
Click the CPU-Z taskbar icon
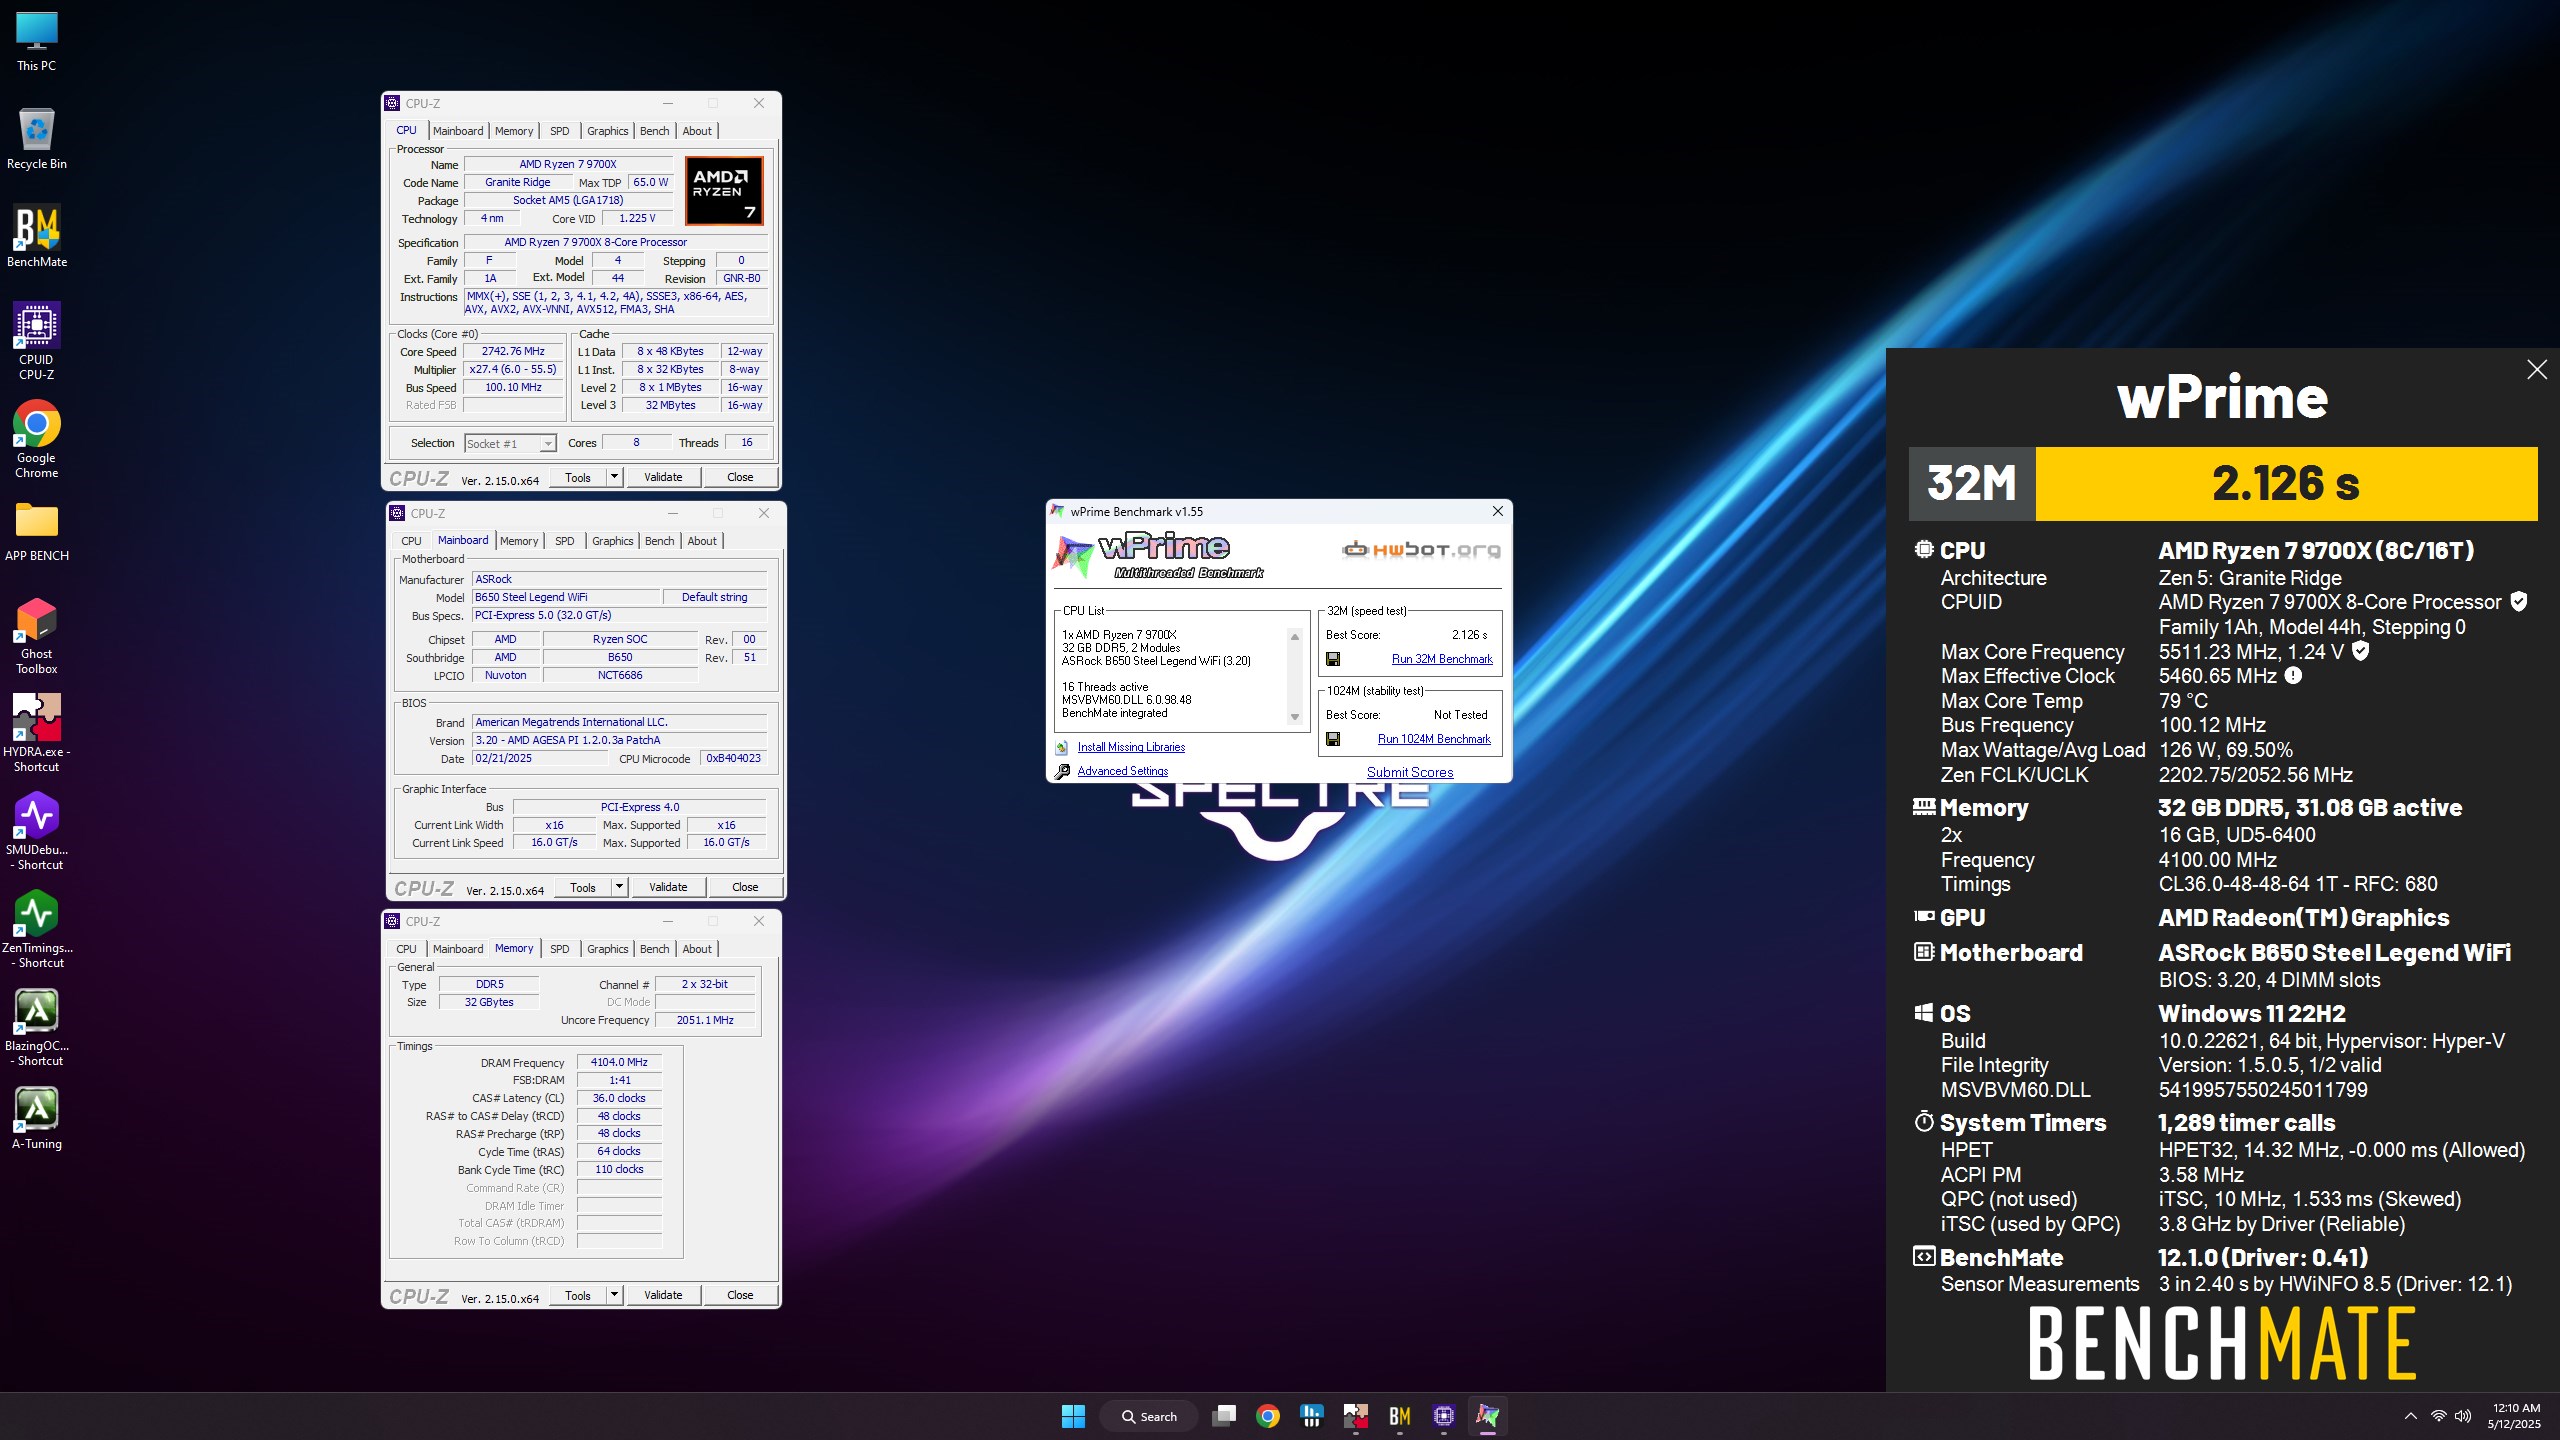[x=1443, y=1416]
